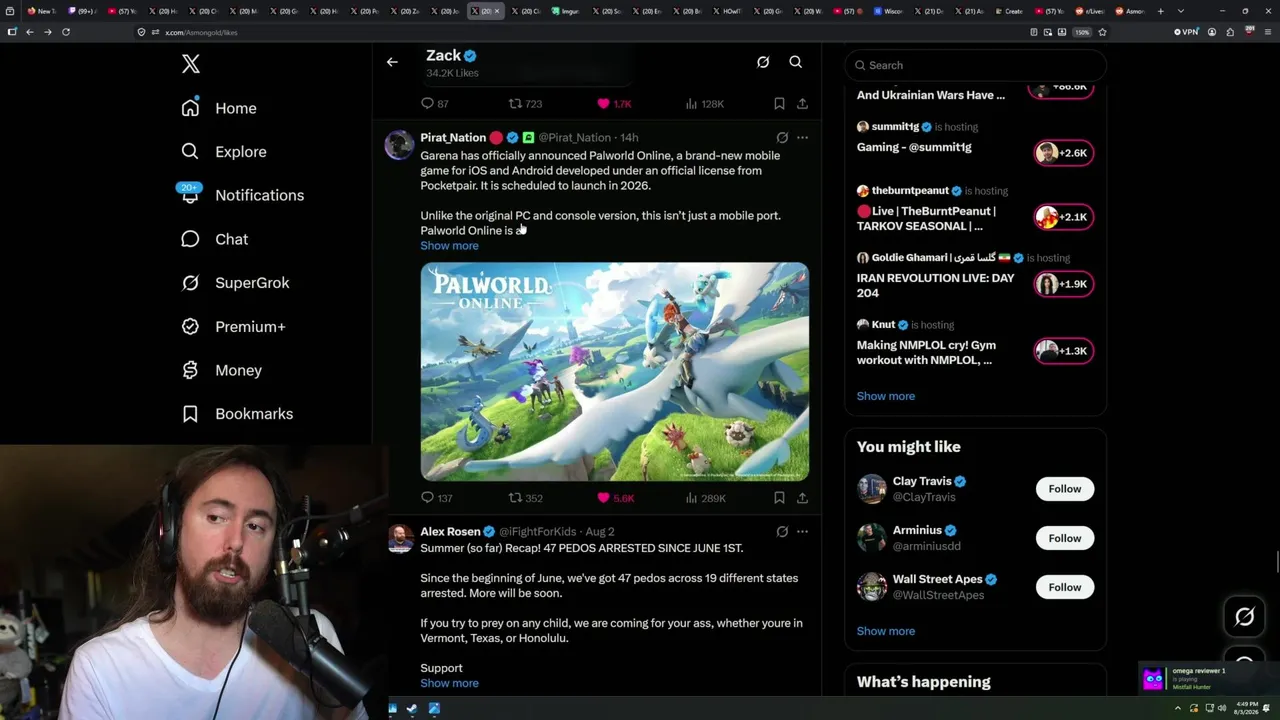
Task: Follow Wall Street Apes
Action: coord(1065,587)
